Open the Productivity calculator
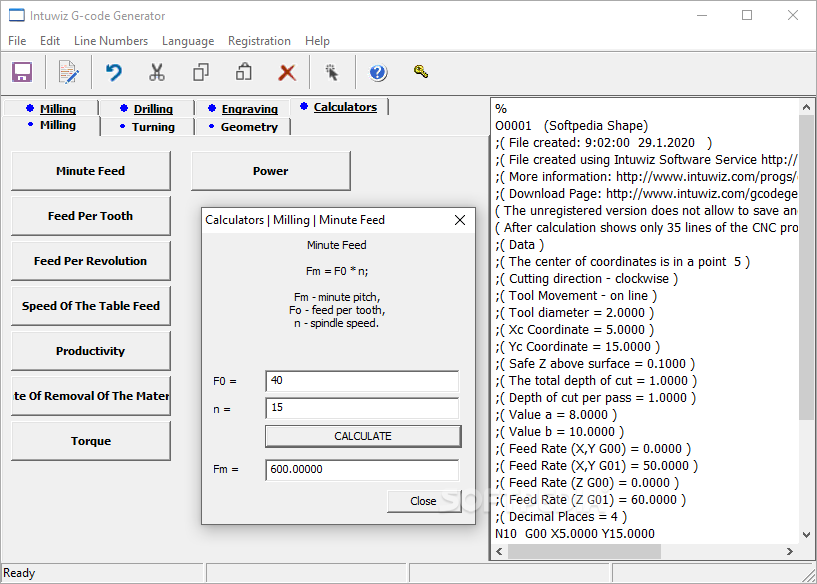The height and width of the screenshot is (584, 817). point(91,351)
